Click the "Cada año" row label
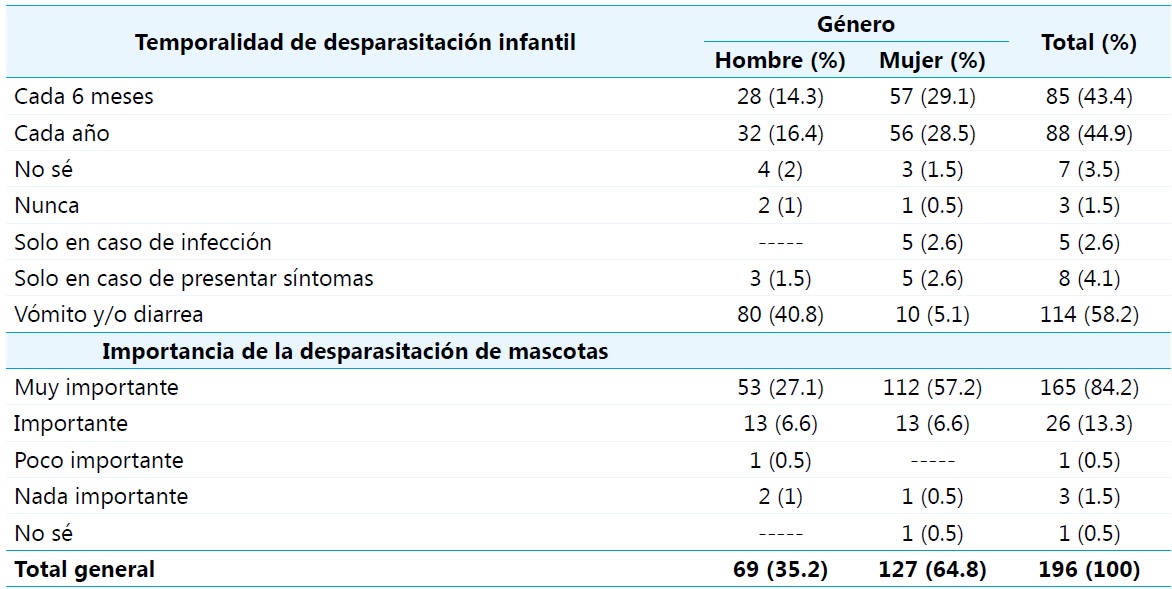1172x589 pixels. coord(62,133)
